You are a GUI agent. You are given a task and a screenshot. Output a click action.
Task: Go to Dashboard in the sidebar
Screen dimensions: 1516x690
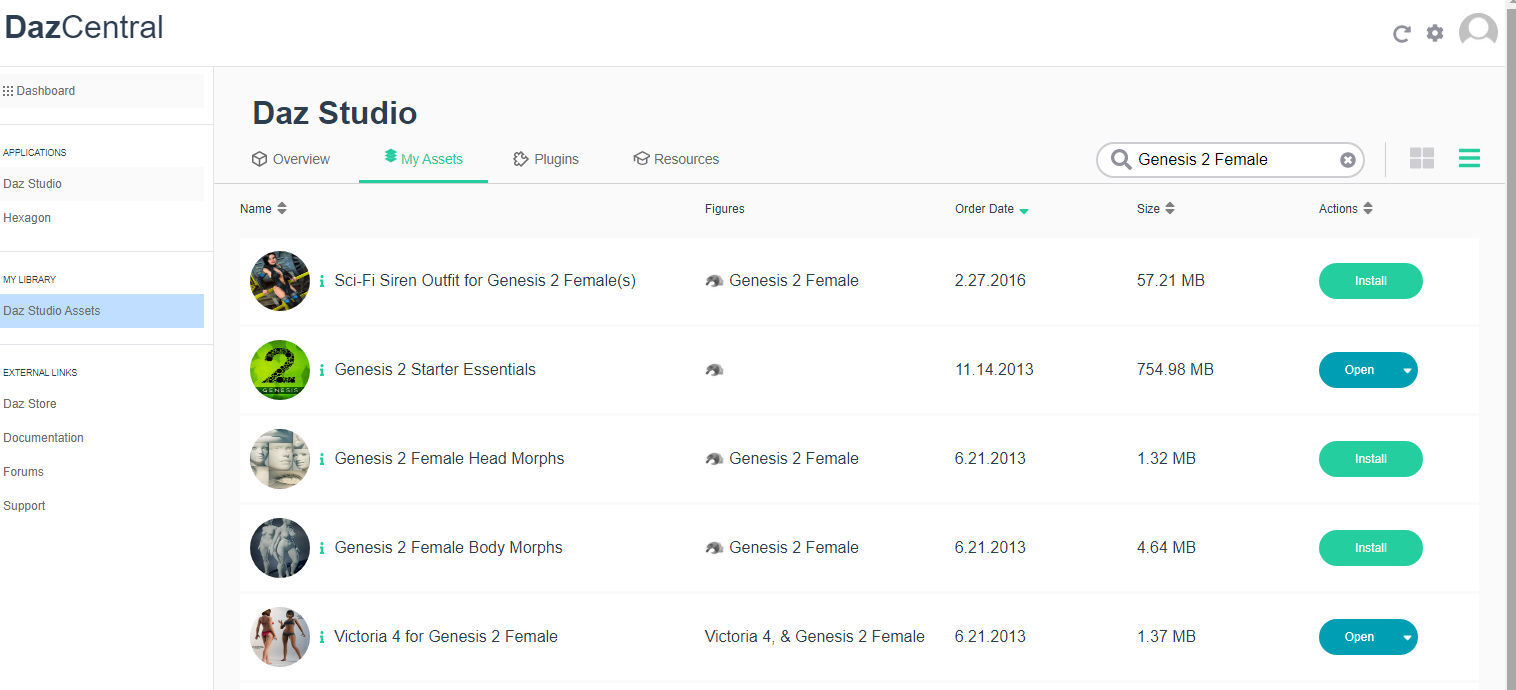pyautogui.click(x=102, y=91)
